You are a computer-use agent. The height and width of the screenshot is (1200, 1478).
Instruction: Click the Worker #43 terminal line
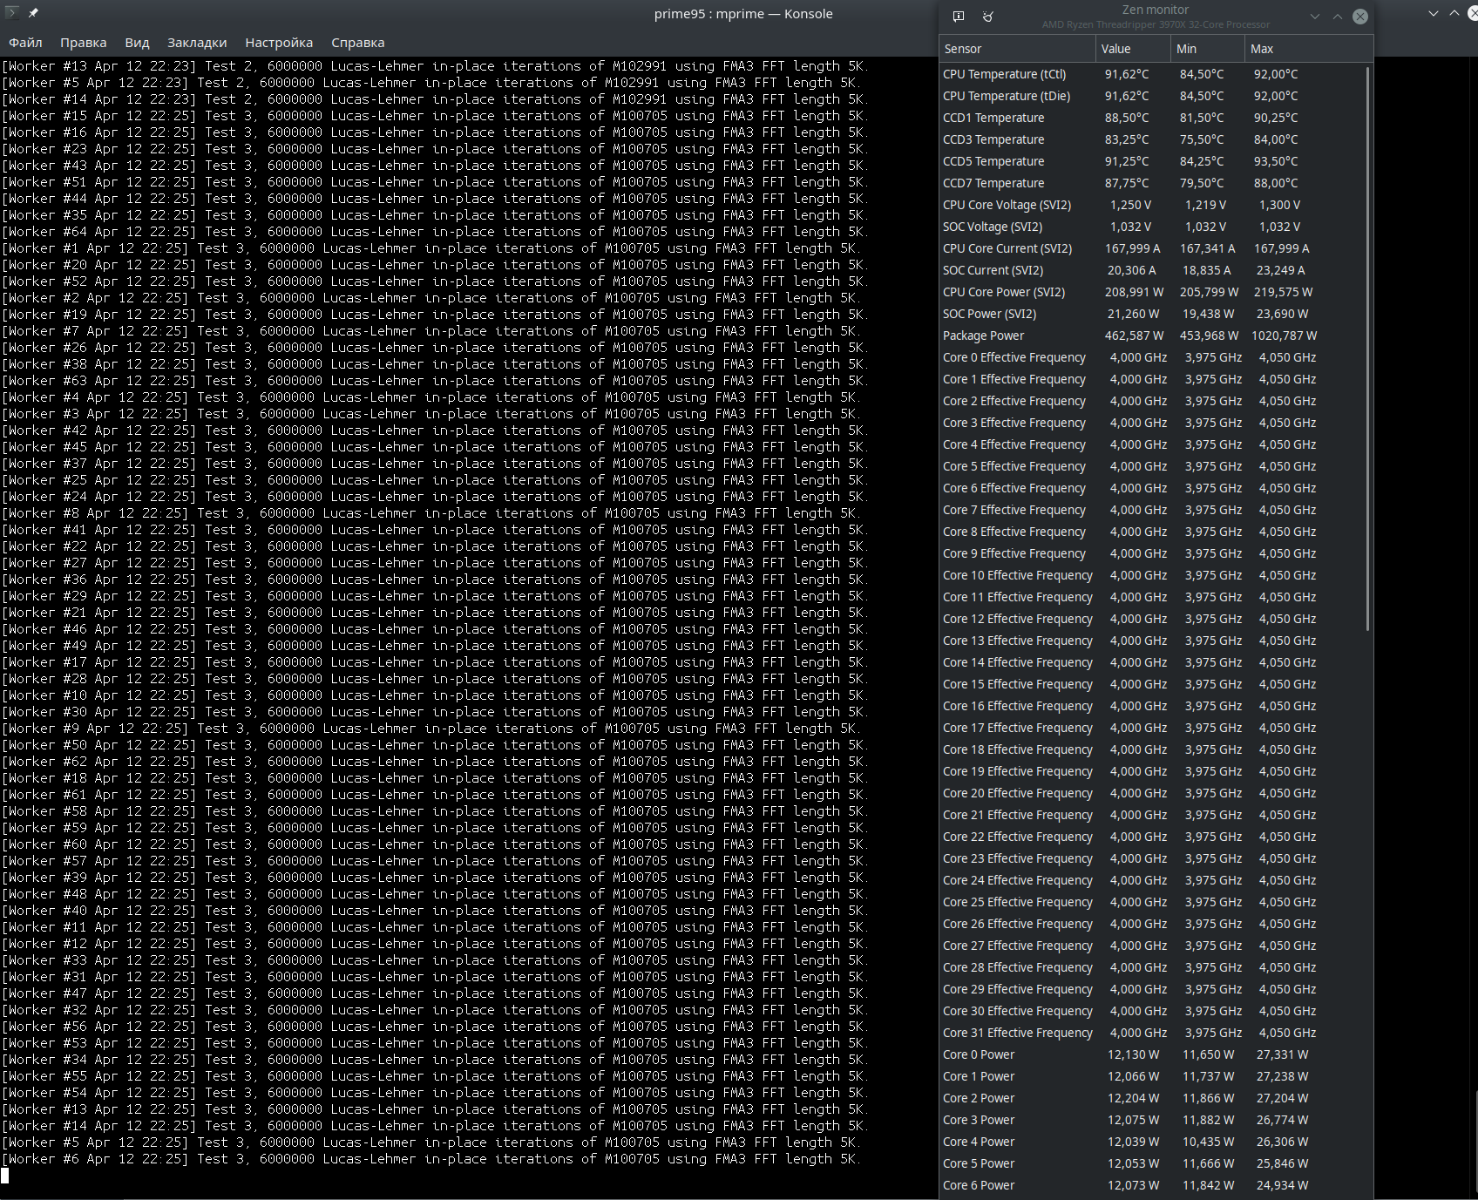click(x=435, y=166)
